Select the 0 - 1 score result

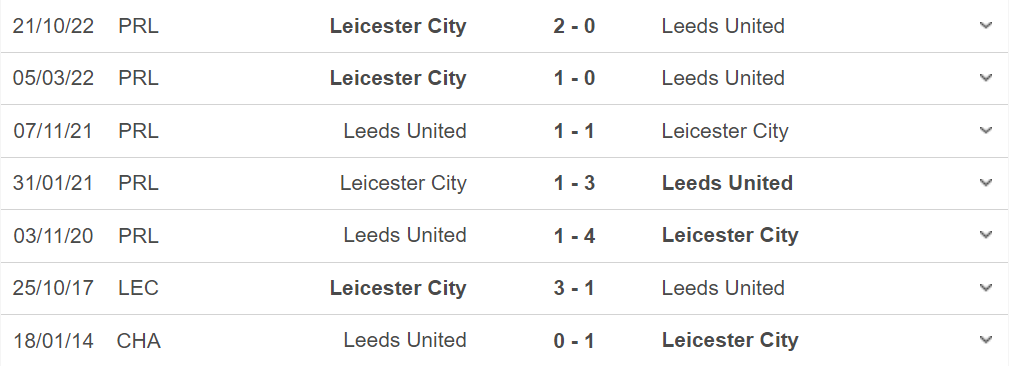[574, 340]
